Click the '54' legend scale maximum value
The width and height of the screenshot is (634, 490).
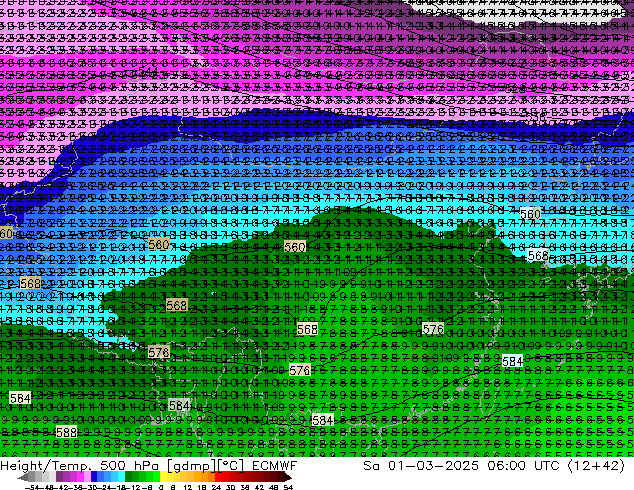(288, 488)
